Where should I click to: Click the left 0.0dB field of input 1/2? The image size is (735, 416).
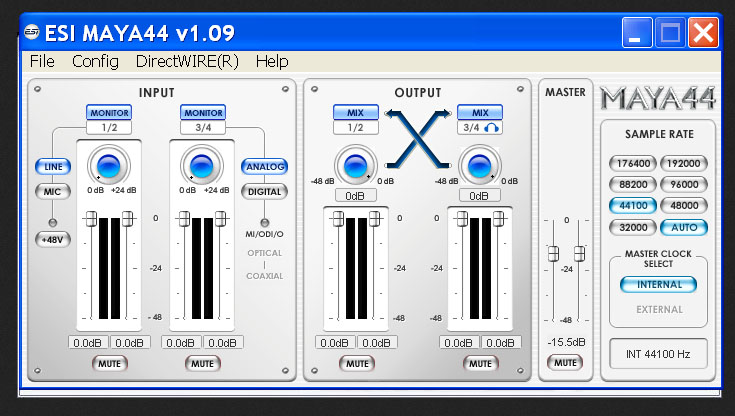coord(88,343)
